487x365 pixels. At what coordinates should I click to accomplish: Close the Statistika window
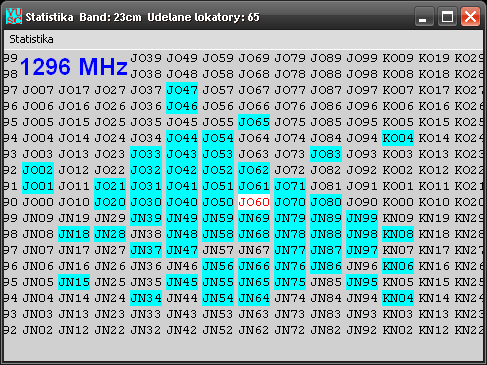pos(470,16)
